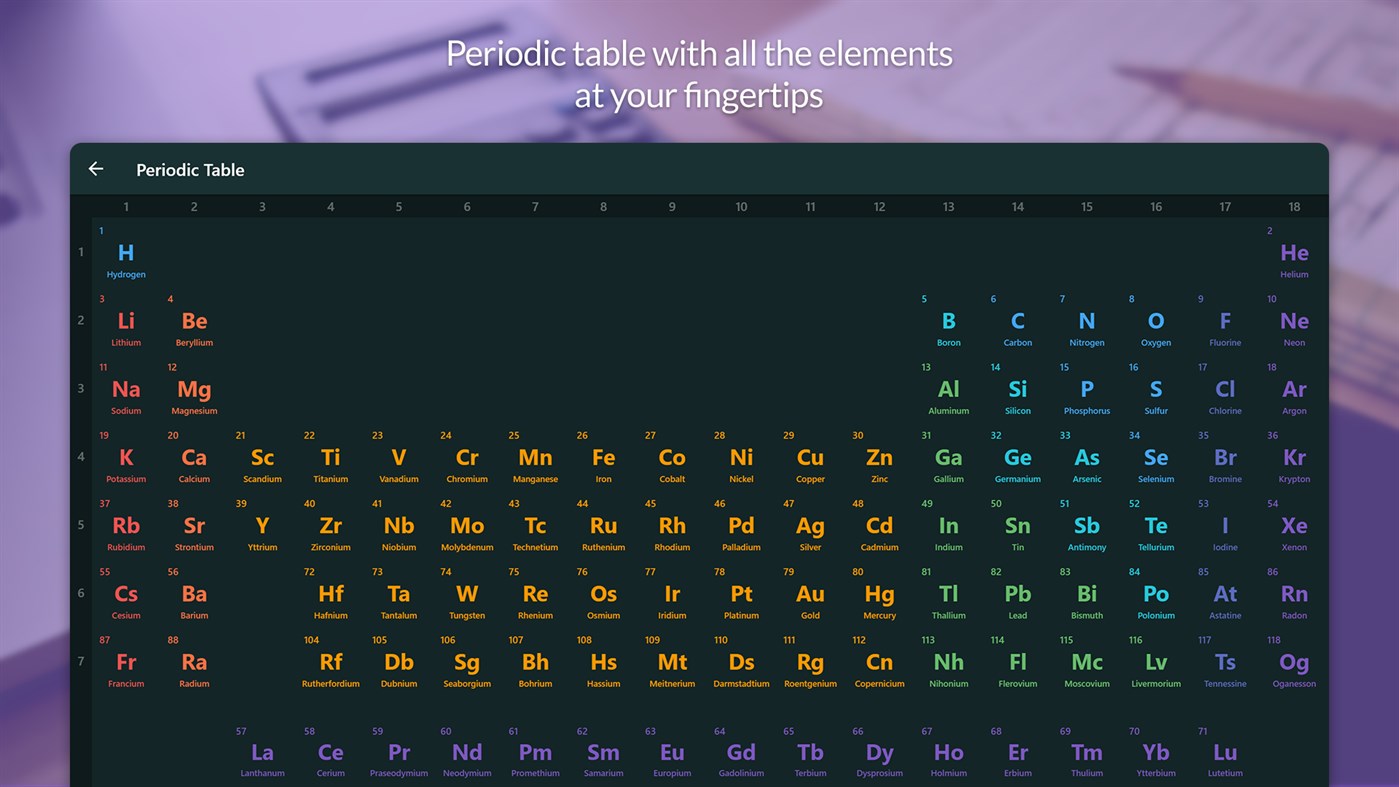1399x787 pixels.
Task: Select Lutetium at the end of the lanthanides
Action: pos(1224,753)
